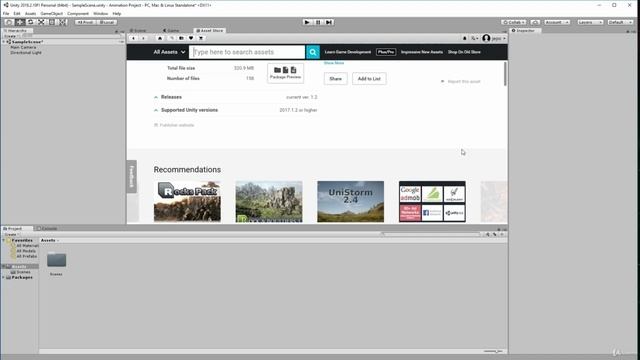
Task: Click the Plus/Pro button
Action: tap(386, 52)
